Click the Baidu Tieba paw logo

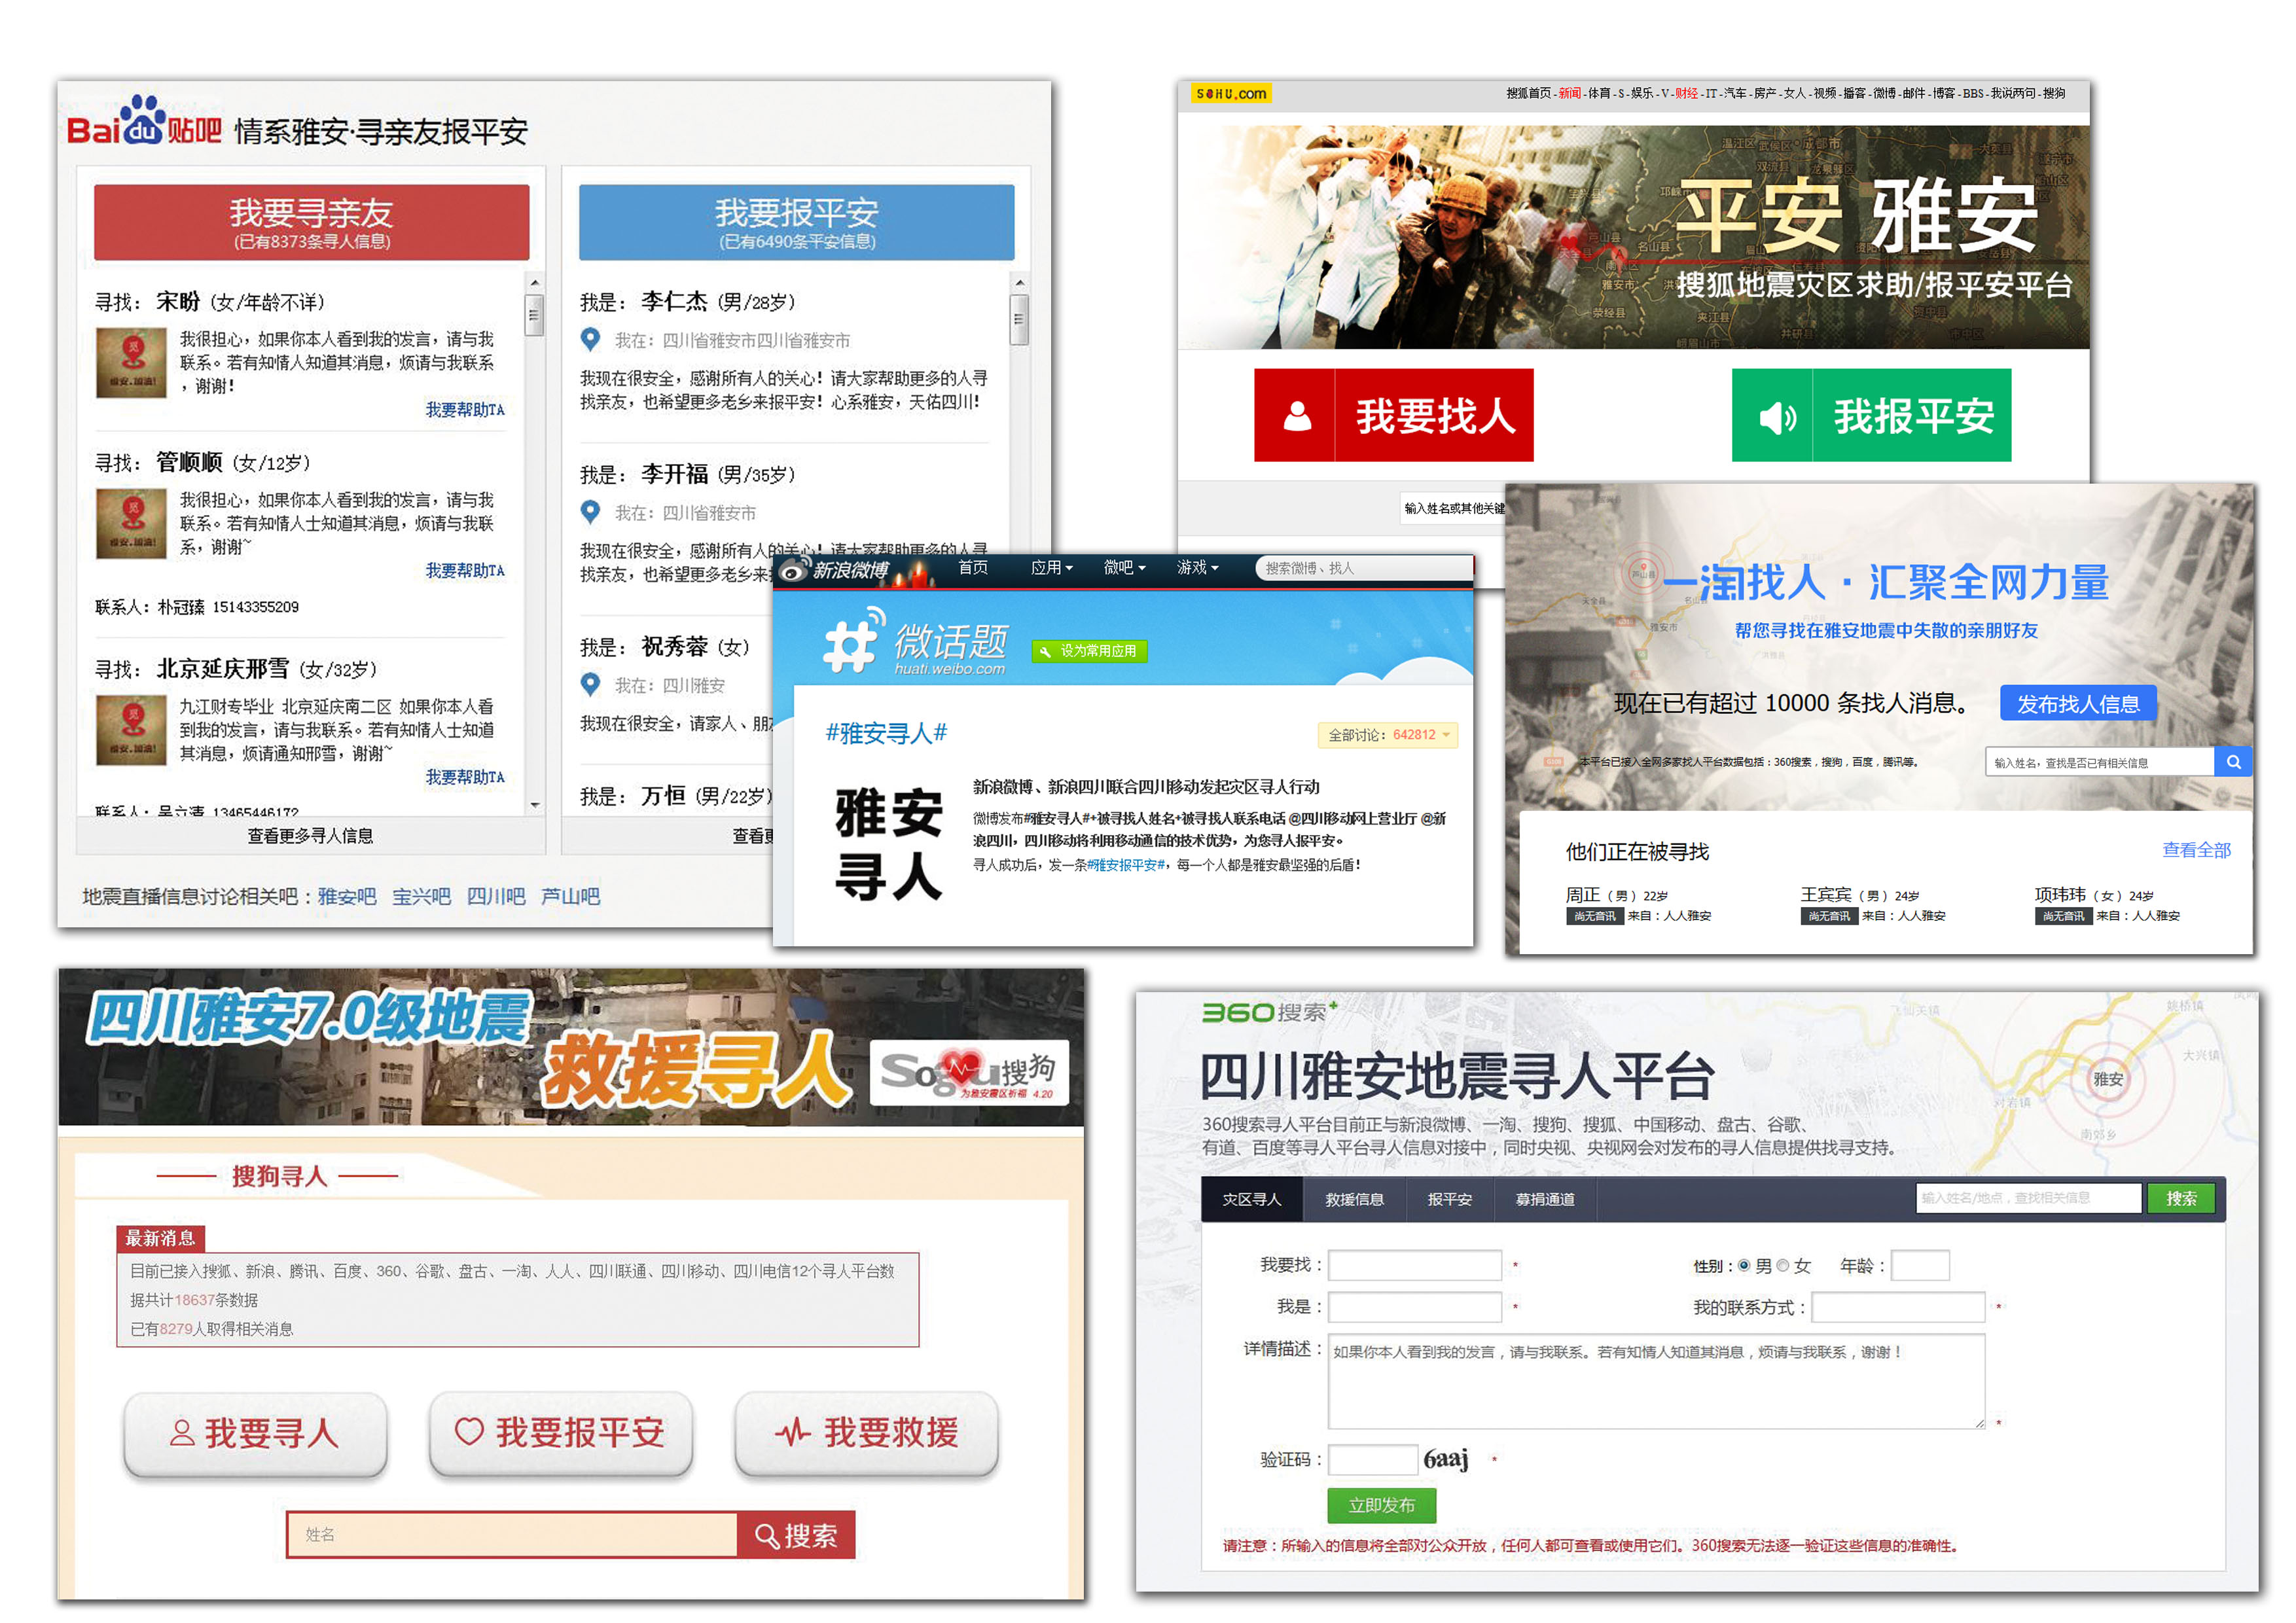[x=143, y=120]
